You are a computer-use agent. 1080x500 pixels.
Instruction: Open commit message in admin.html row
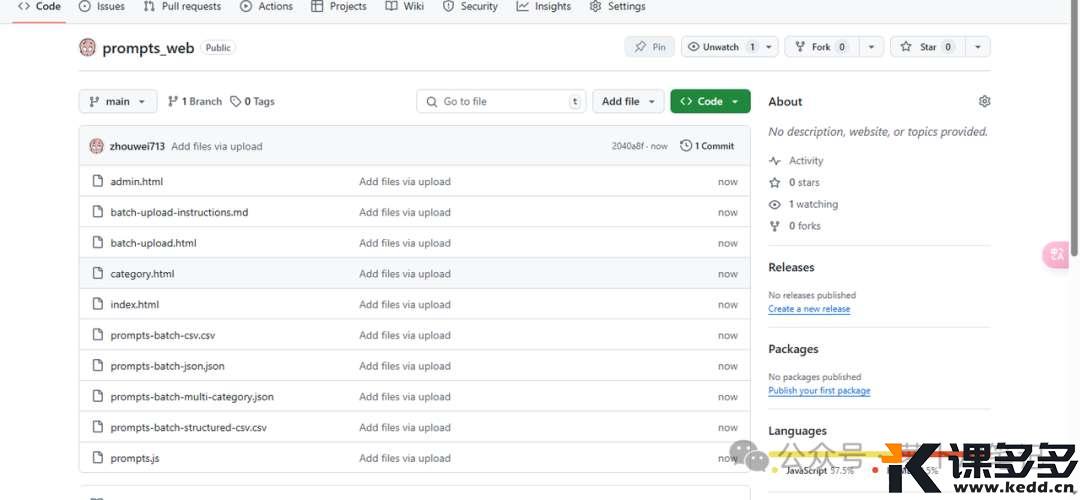(x=405, y=182)
